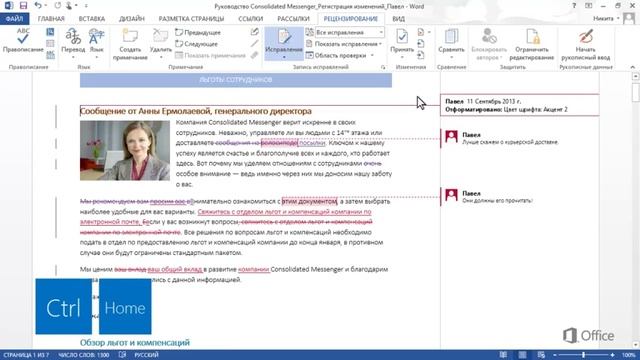Screen dimensions: 640x360
Task: Click СТРАНИЦА 1 ИЗ 7 status indicator
Action: [x=26, y=355]
